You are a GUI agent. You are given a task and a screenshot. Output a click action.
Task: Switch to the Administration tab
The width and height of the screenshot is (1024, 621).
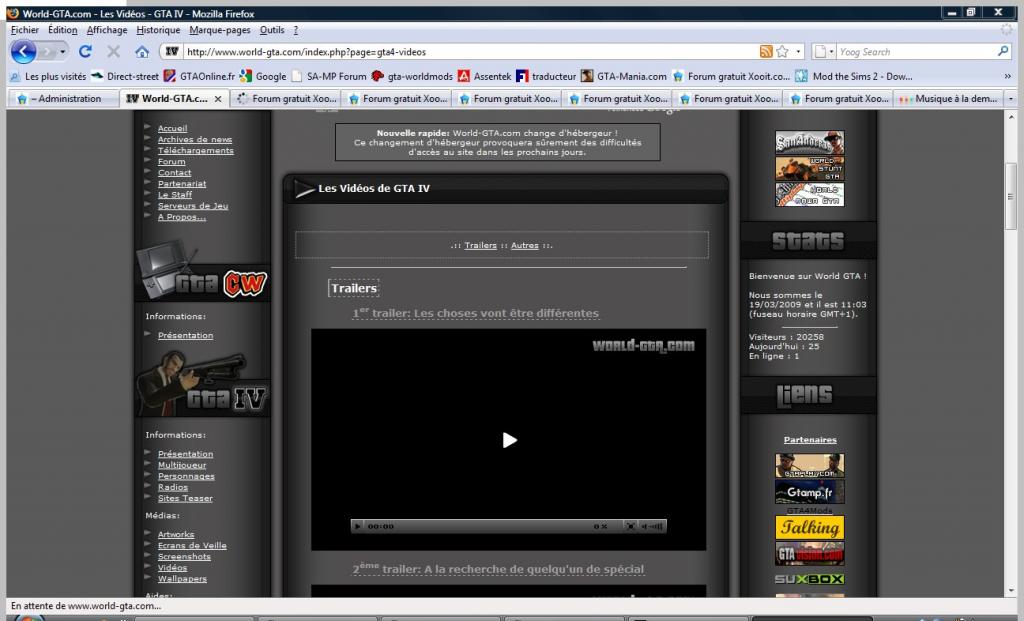tap(62, 99)
